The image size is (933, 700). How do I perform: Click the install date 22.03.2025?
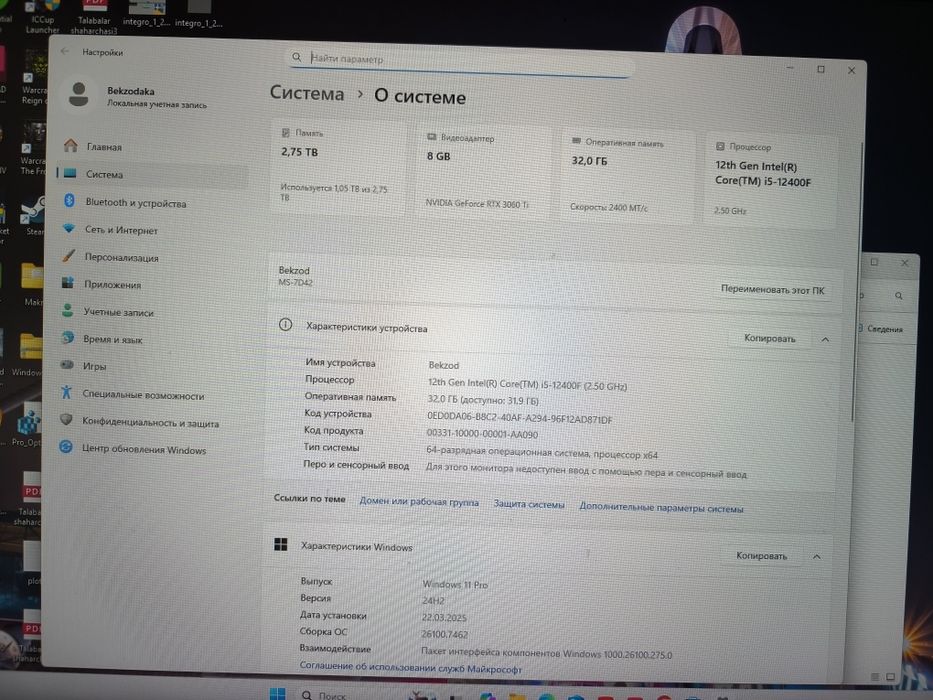(x=444, y=617)
